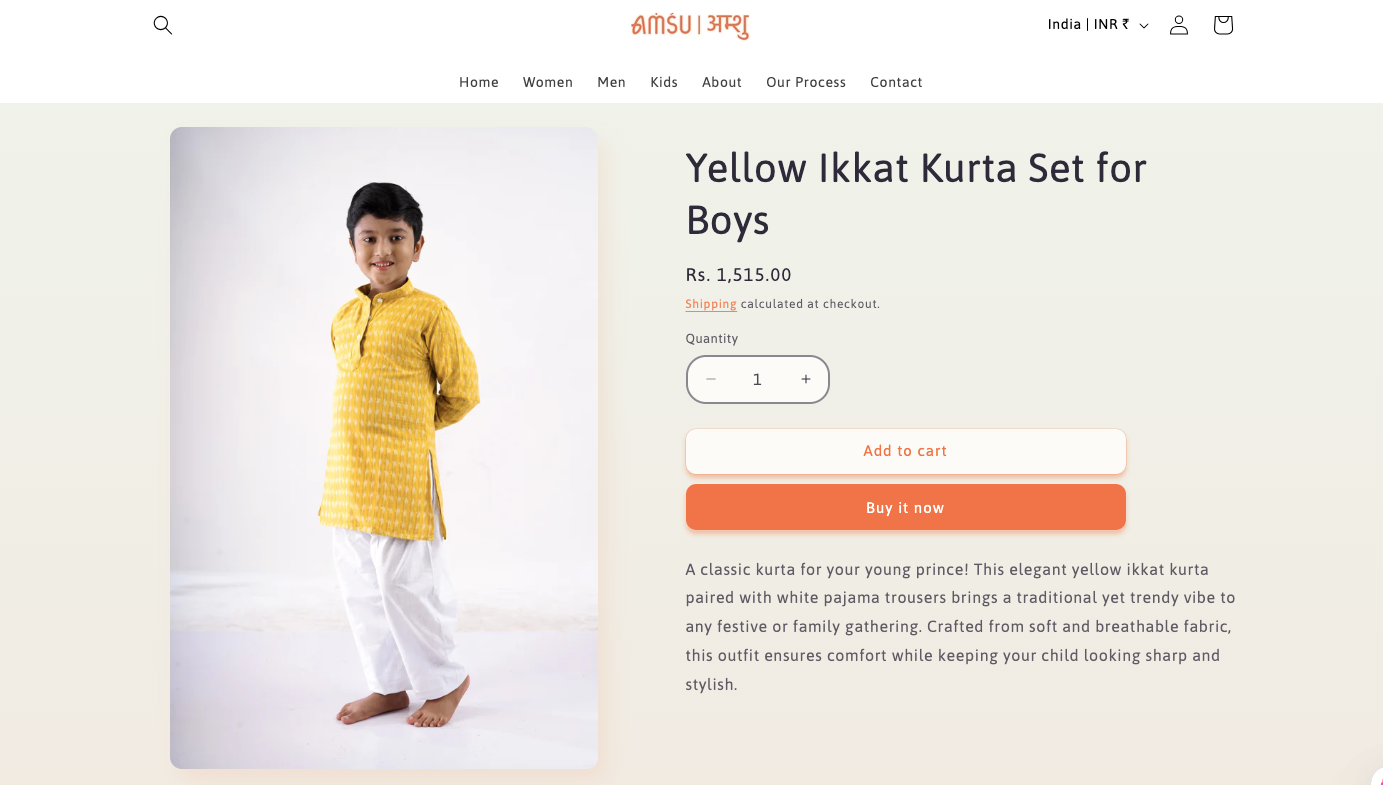
Task: Open the Home menu item
Action: tap(479, 82)
